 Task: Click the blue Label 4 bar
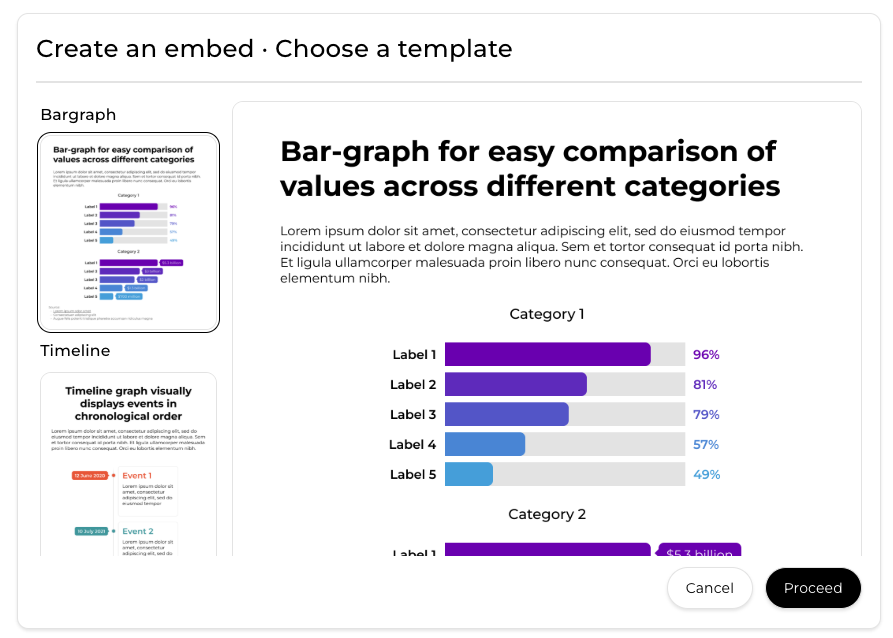485,444
